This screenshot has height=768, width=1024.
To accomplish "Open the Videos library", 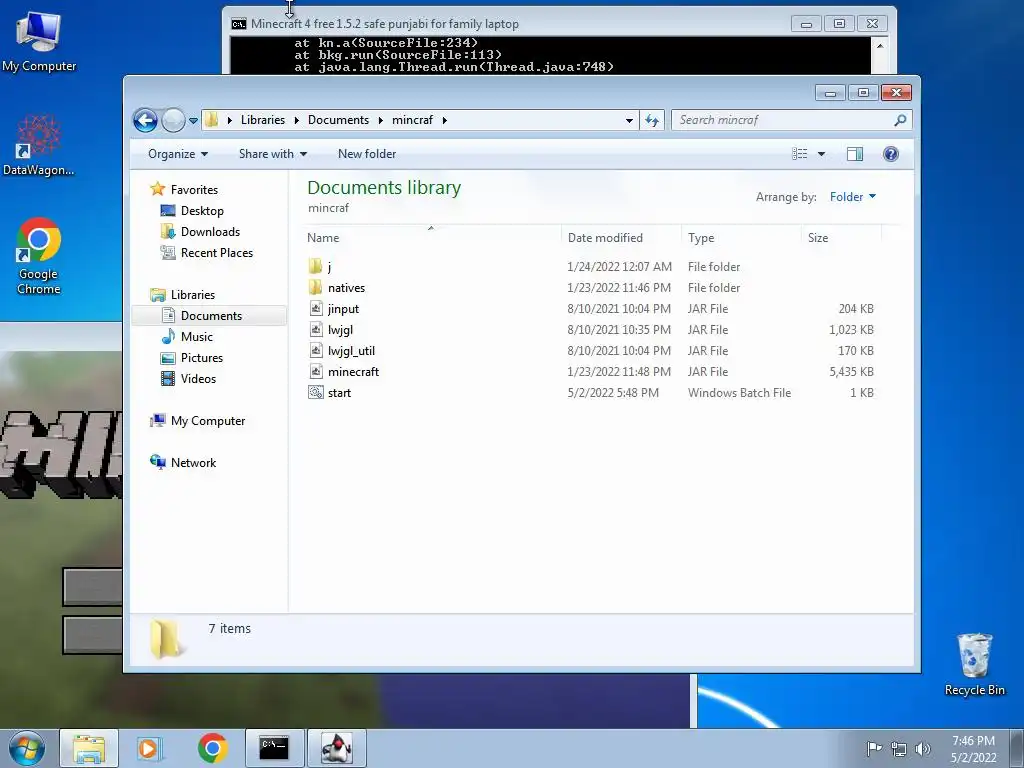I will [198, 379].
